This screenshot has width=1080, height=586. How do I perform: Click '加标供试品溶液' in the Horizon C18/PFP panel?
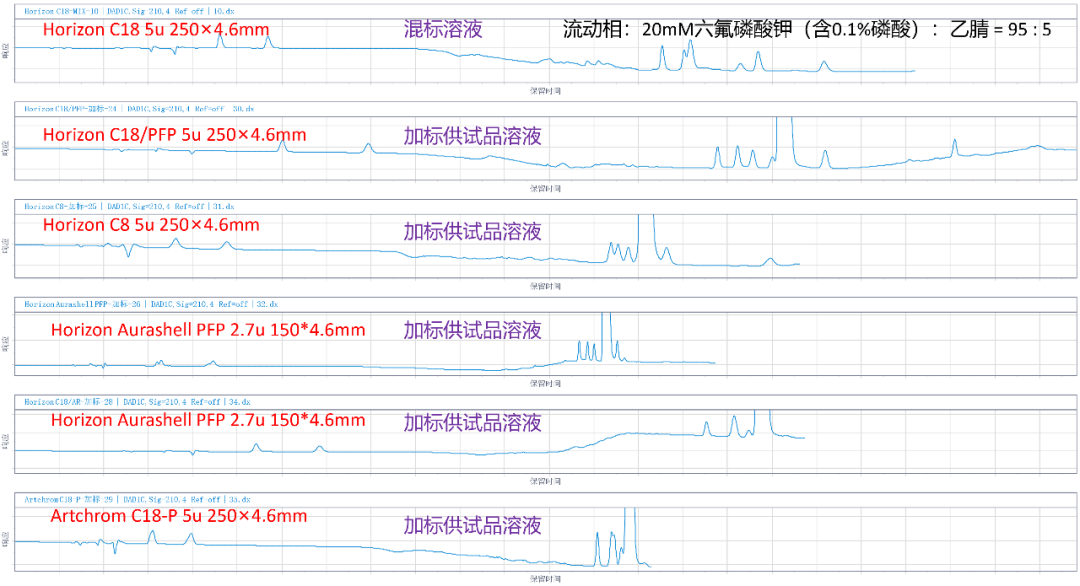[x=472, y=136]
